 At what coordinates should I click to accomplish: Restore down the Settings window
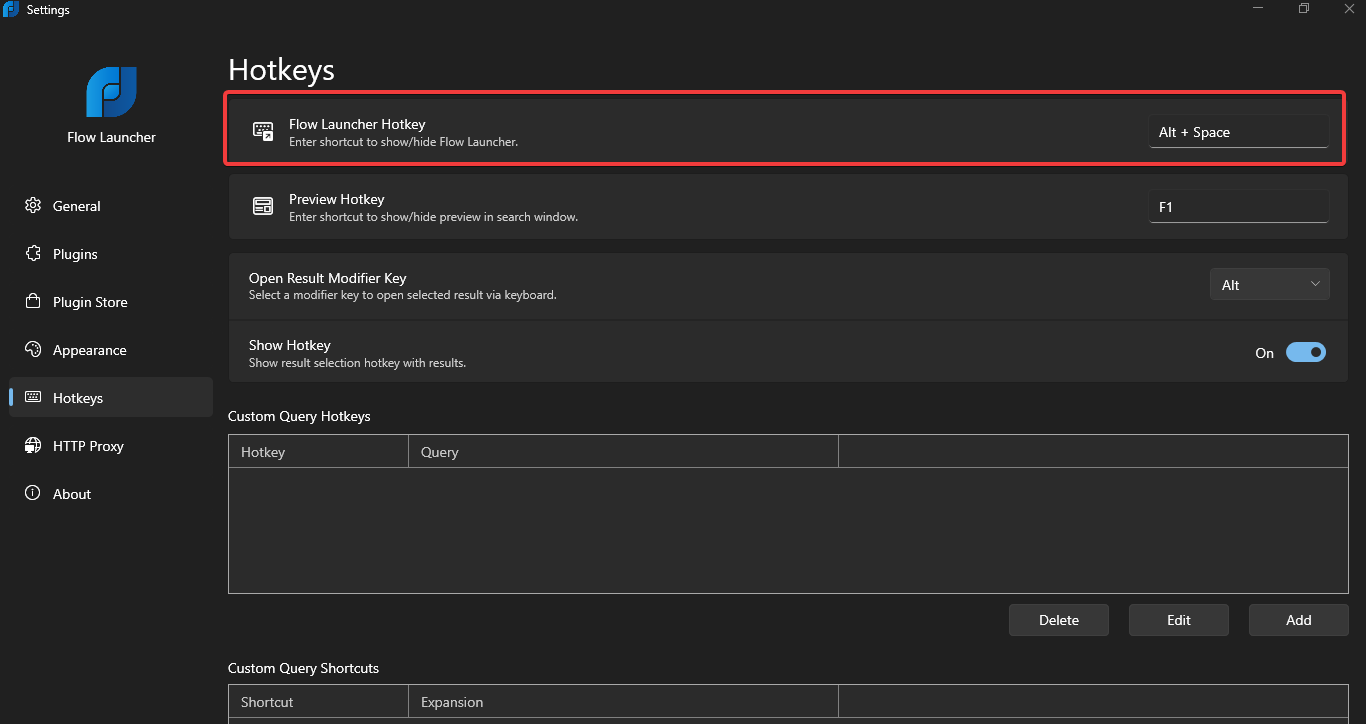pyautogui.click(x=1304, y=9)
